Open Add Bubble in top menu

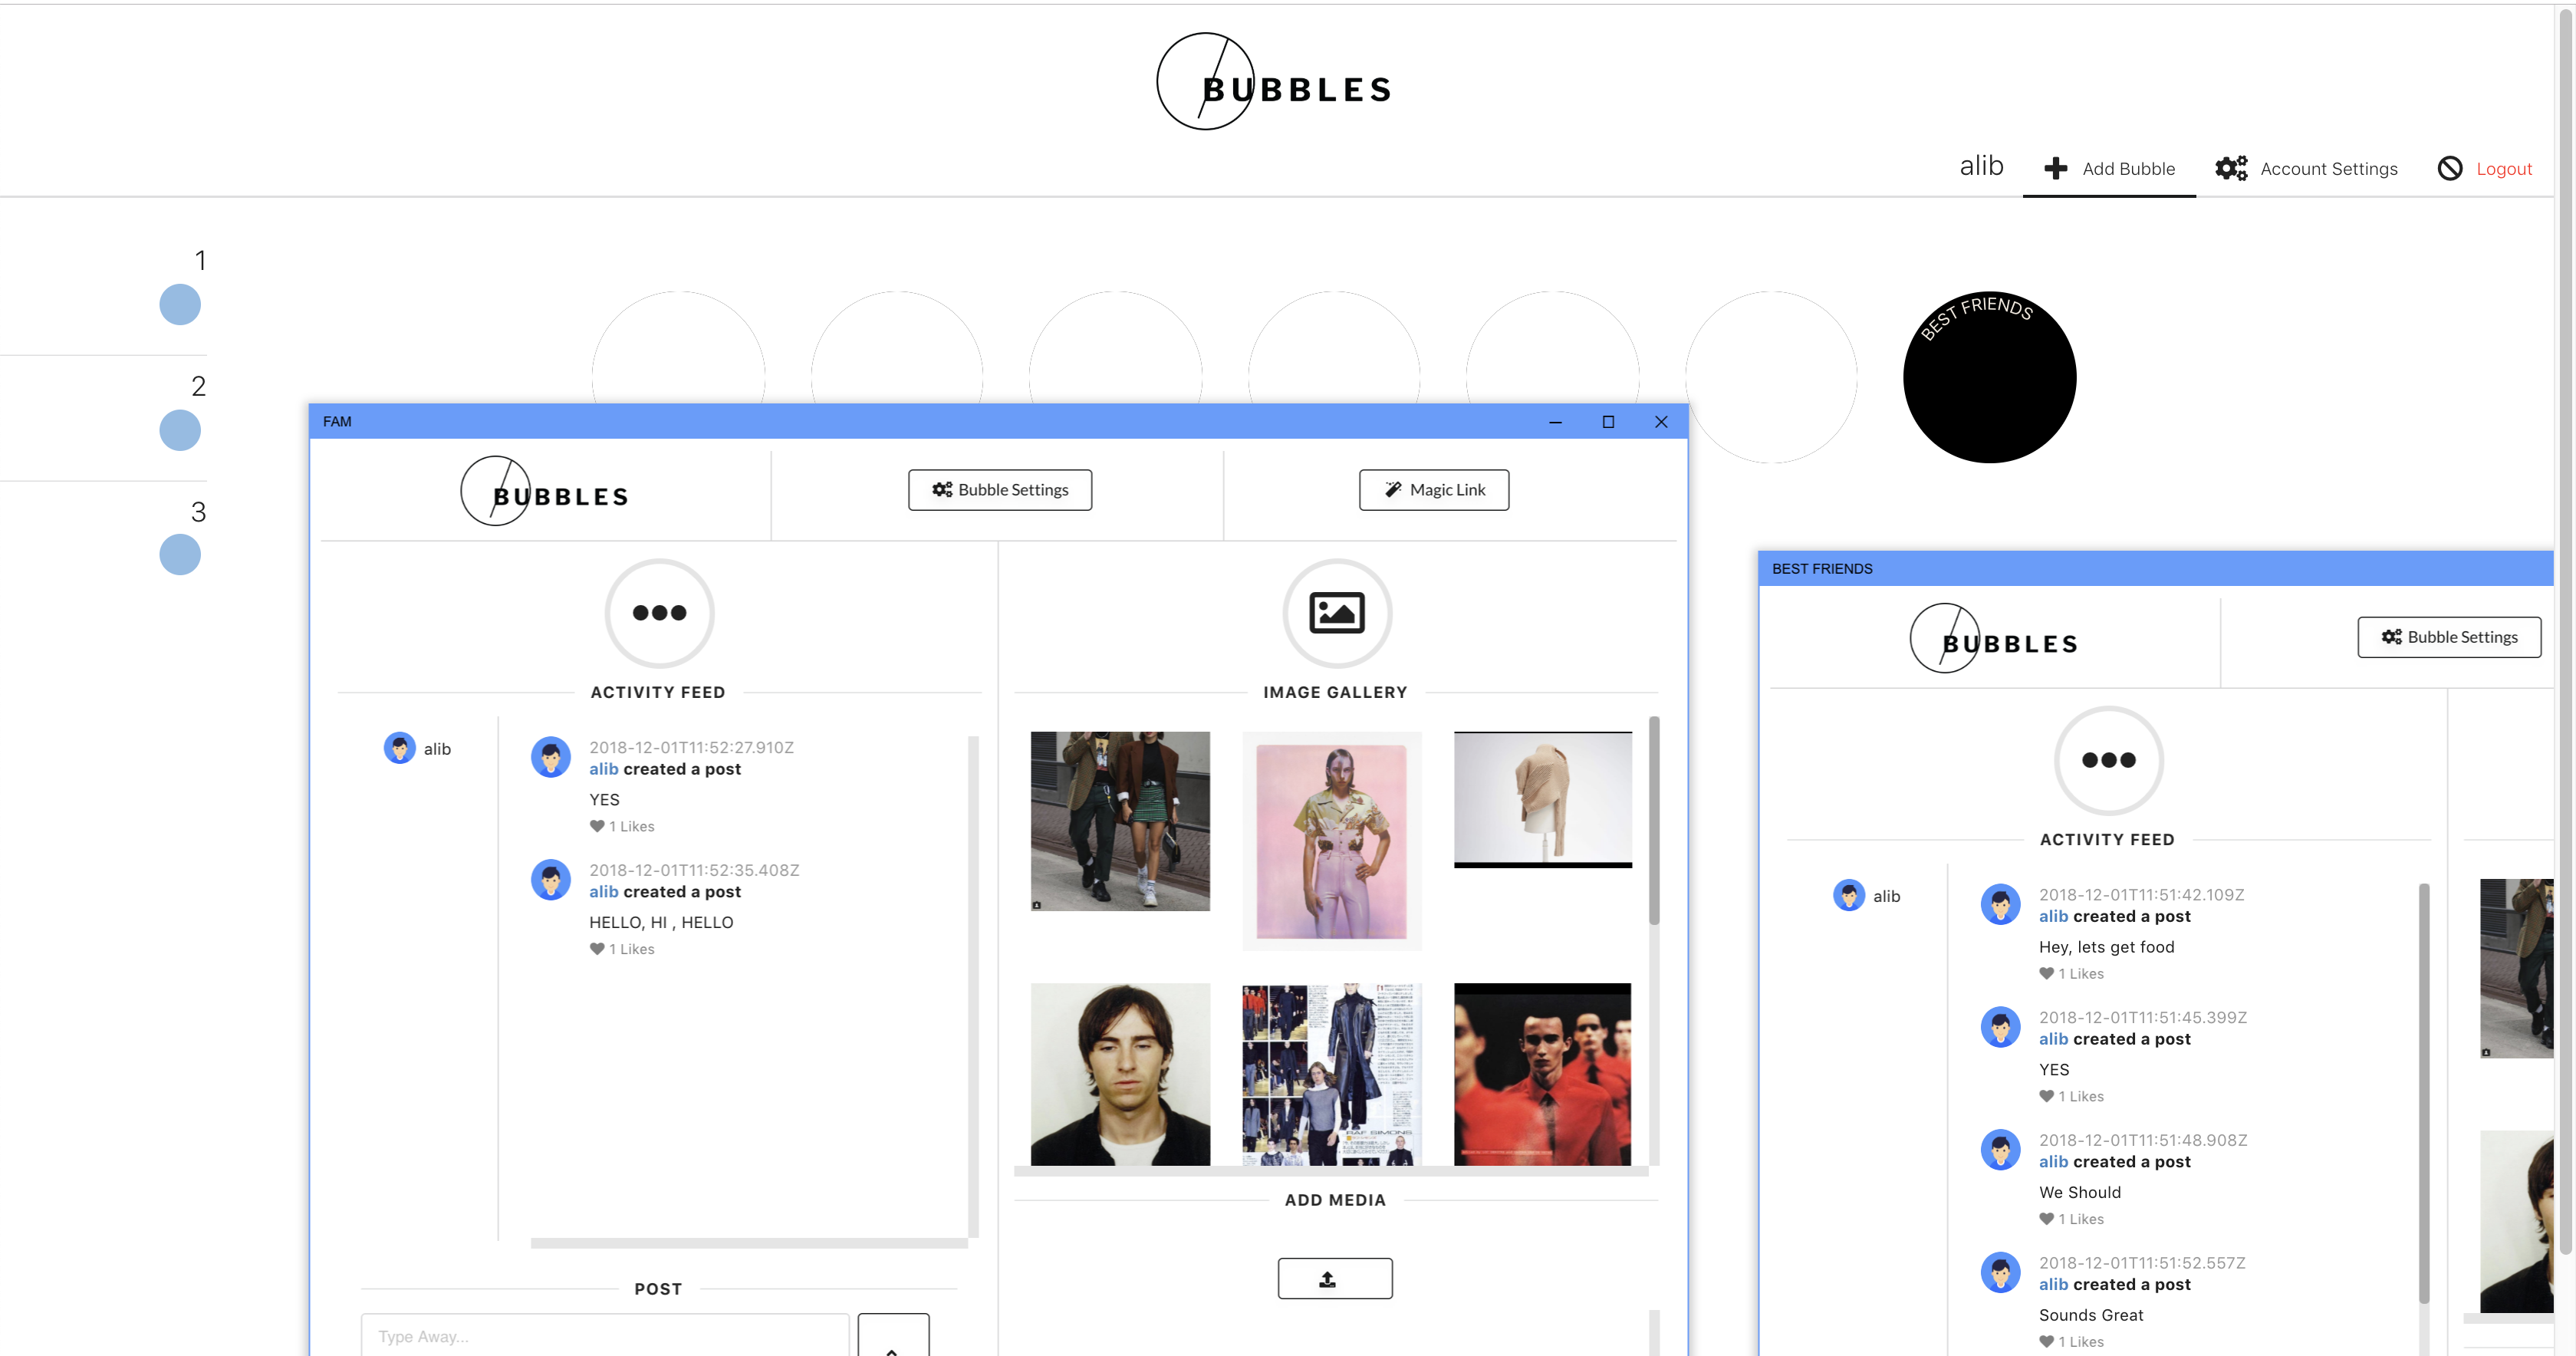point(2109,168)
